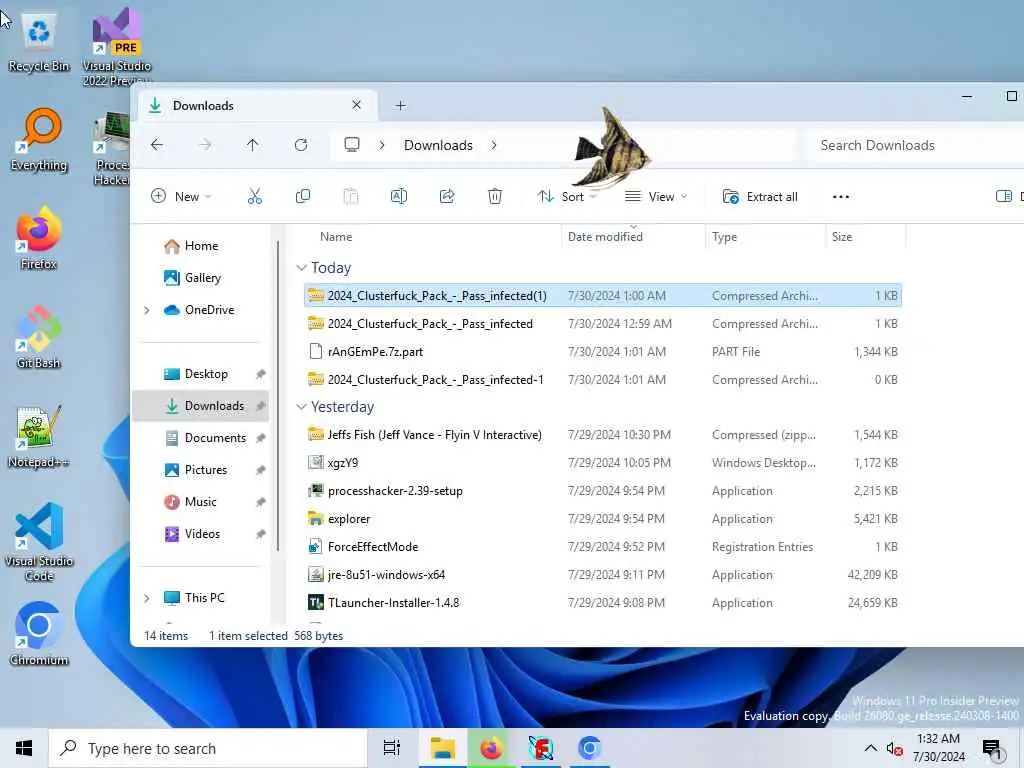The image size is (1024, 768).
Task: Select jre-8u51-windows-x64 installer
Action: click(x=603, y=575)
